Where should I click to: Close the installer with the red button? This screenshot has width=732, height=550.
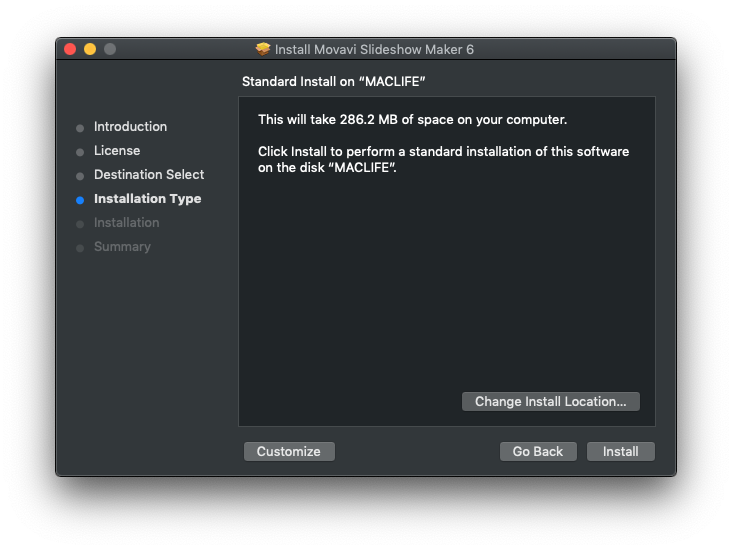70,49
